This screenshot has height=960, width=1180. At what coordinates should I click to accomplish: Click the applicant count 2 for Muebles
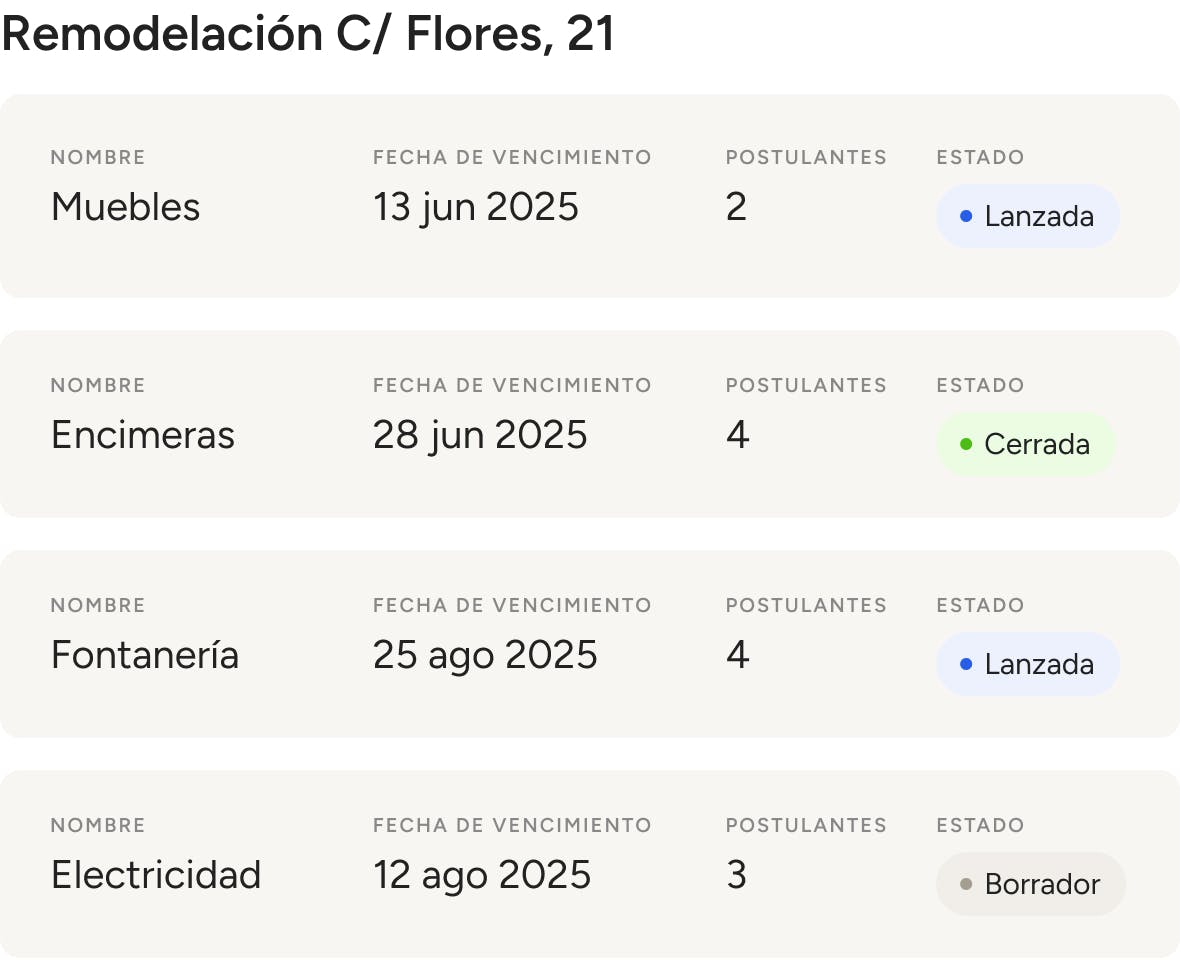point(736,207)
